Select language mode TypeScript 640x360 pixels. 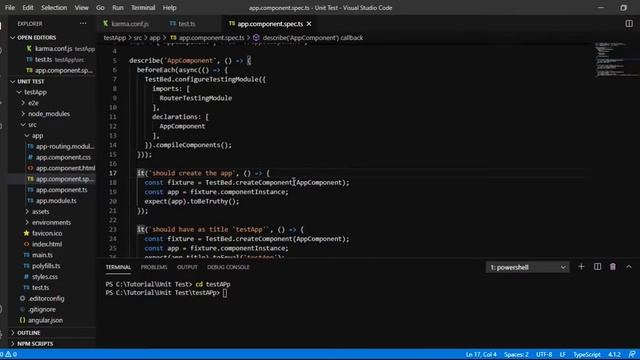tap(587, 354)
